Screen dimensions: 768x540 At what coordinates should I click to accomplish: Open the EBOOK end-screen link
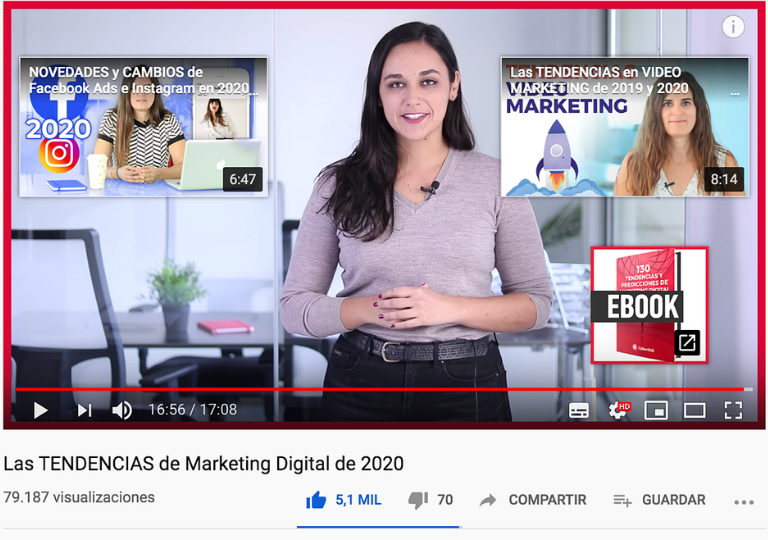point(649,305)
